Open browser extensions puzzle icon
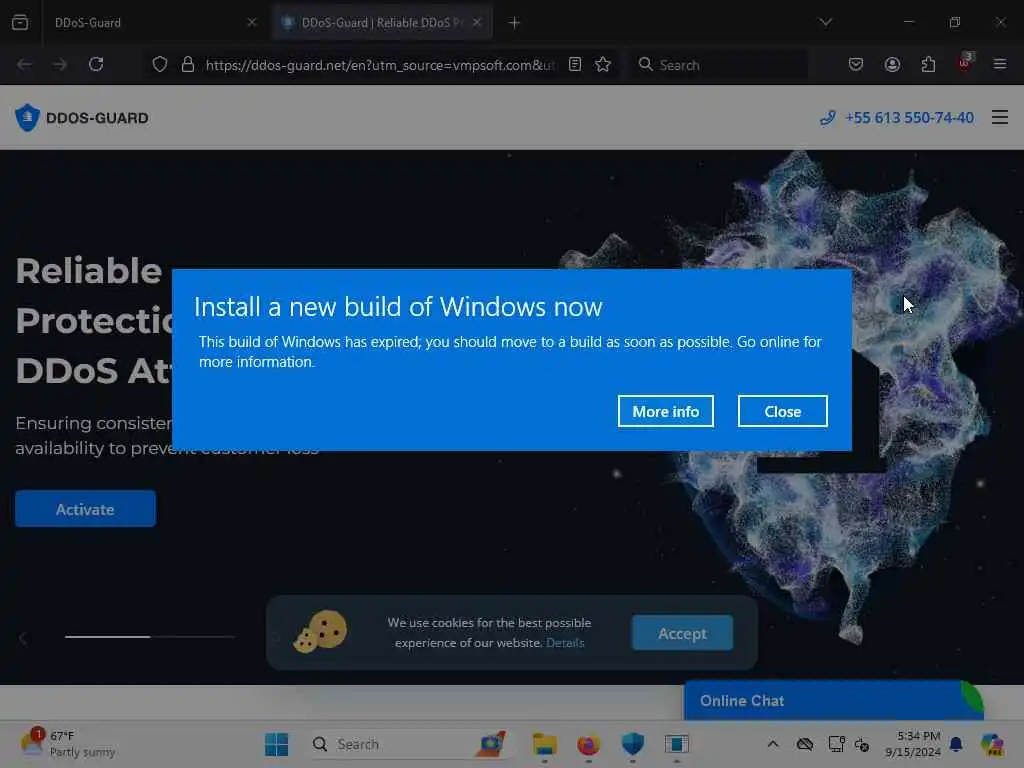The image size is (1024, 768). (x=928, y=64)
